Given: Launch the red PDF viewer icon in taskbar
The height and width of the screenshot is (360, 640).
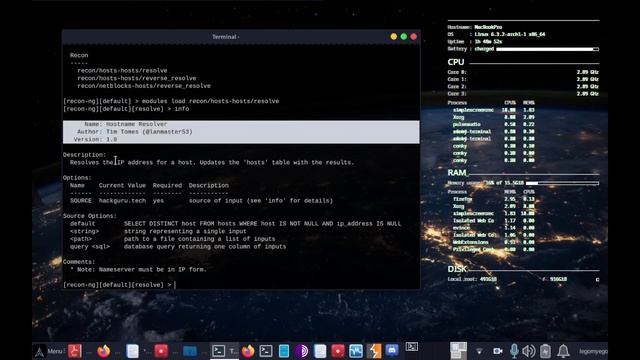Looking at the screenshot, I should pos(75,351).
